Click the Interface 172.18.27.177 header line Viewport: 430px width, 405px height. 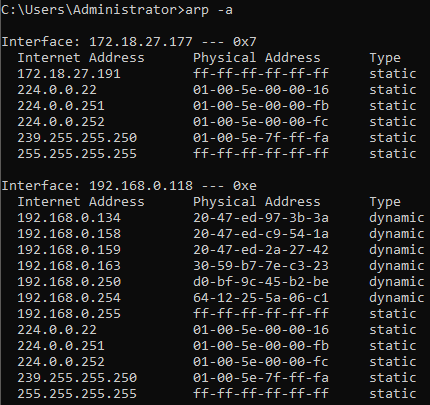129,42
